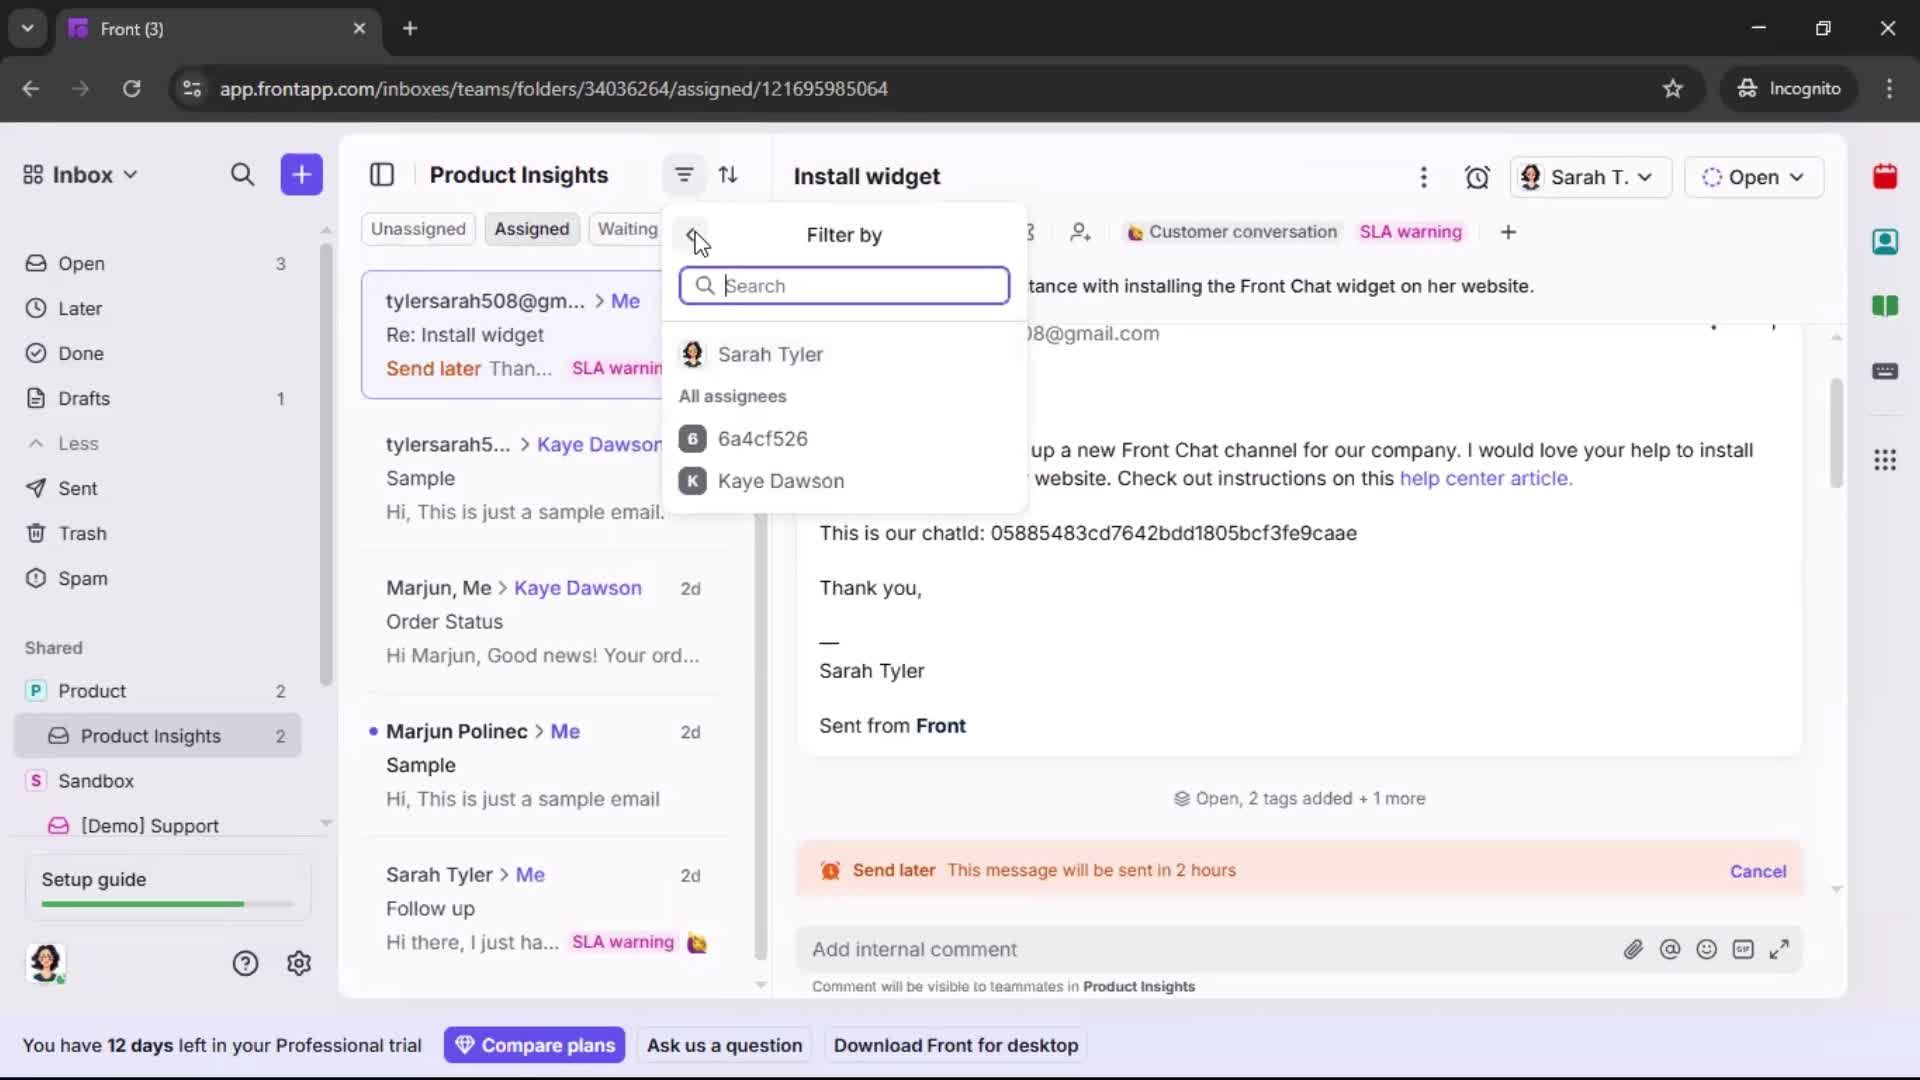Open the calendar panel in the right sidebar

point(1886,177)
